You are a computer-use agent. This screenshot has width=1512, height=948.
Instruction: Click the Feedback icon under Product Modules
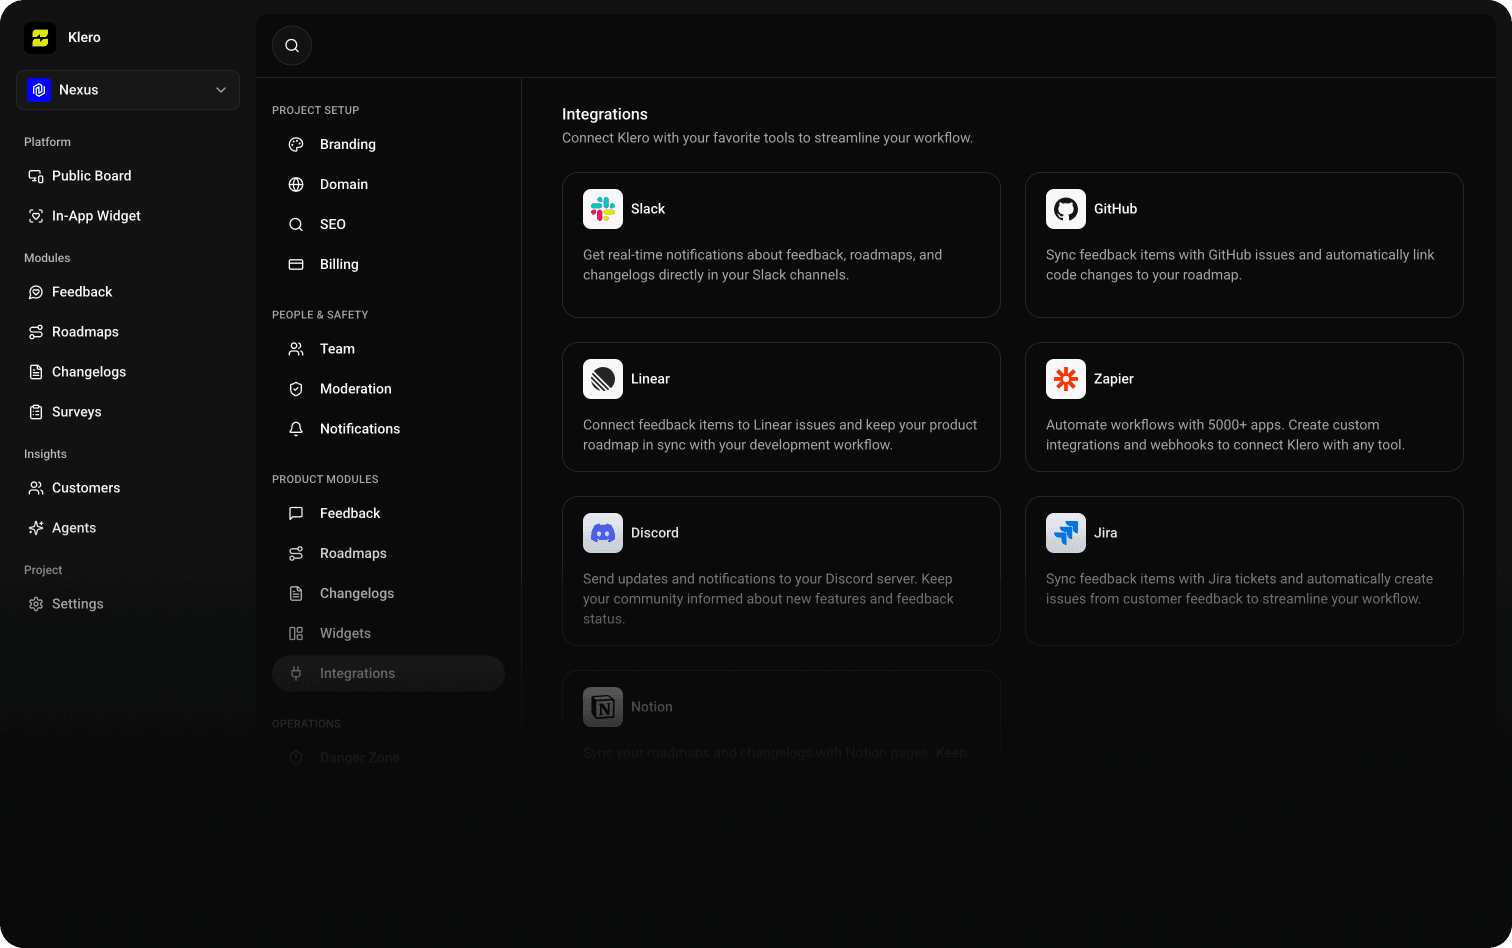296,513
